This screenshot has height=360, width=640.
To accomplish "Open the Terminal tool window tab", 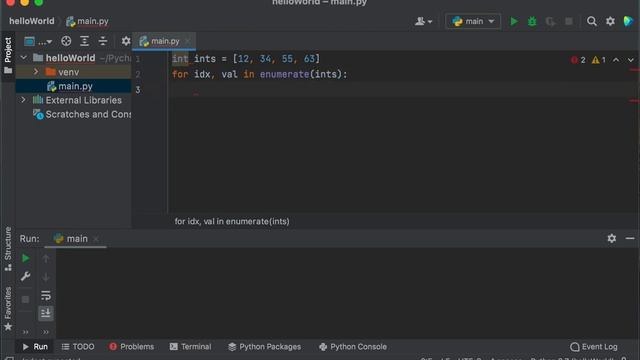I will point(191,347).
